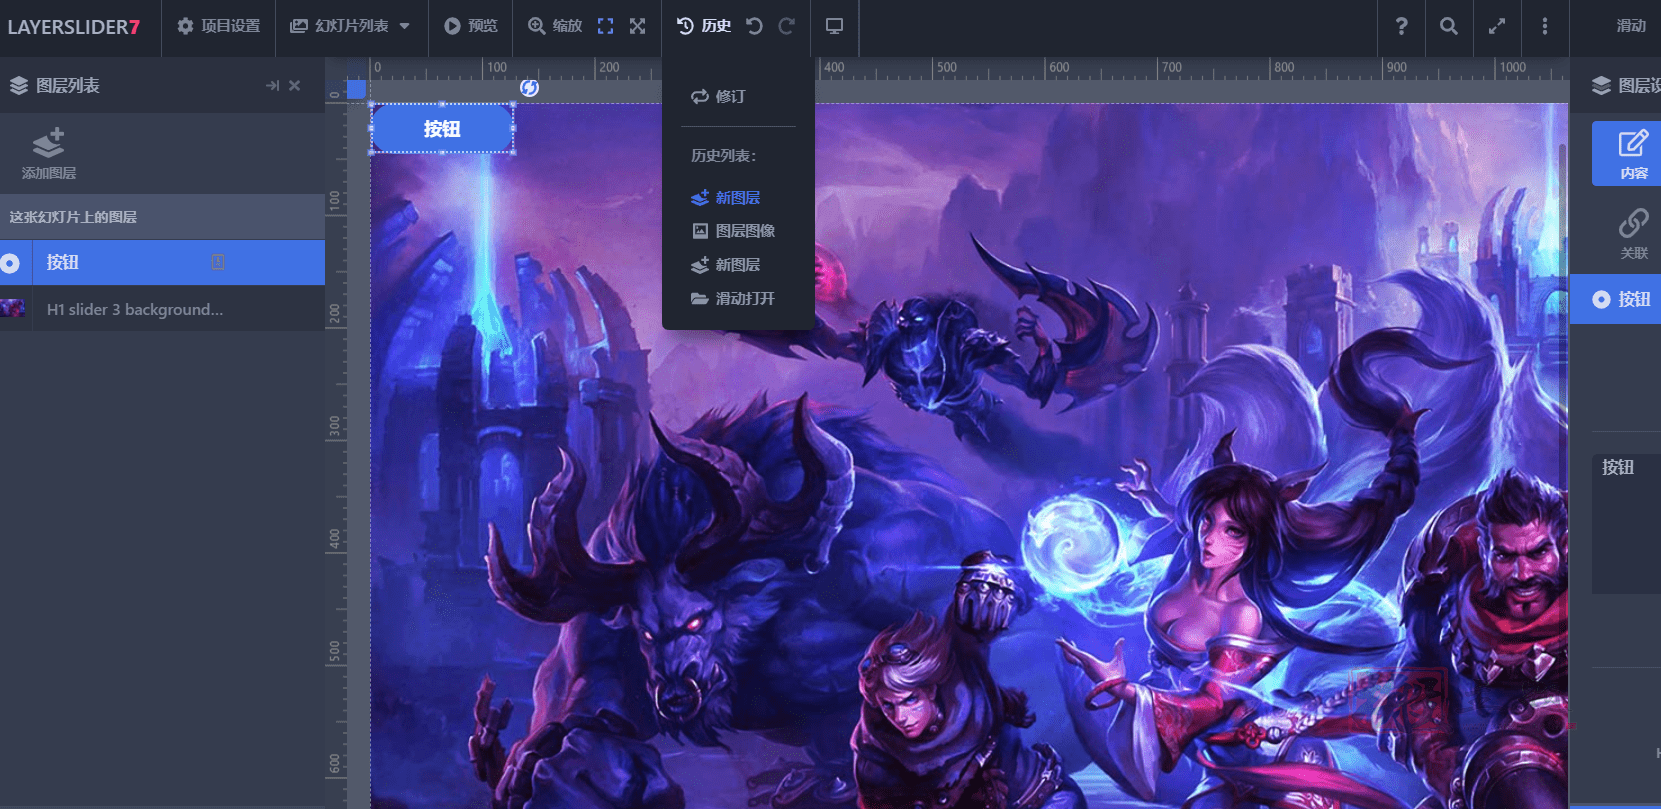Open the vertical three-dot more menu
Image resolution: width=1661 pixels, height=809 pixels.
1545,26
